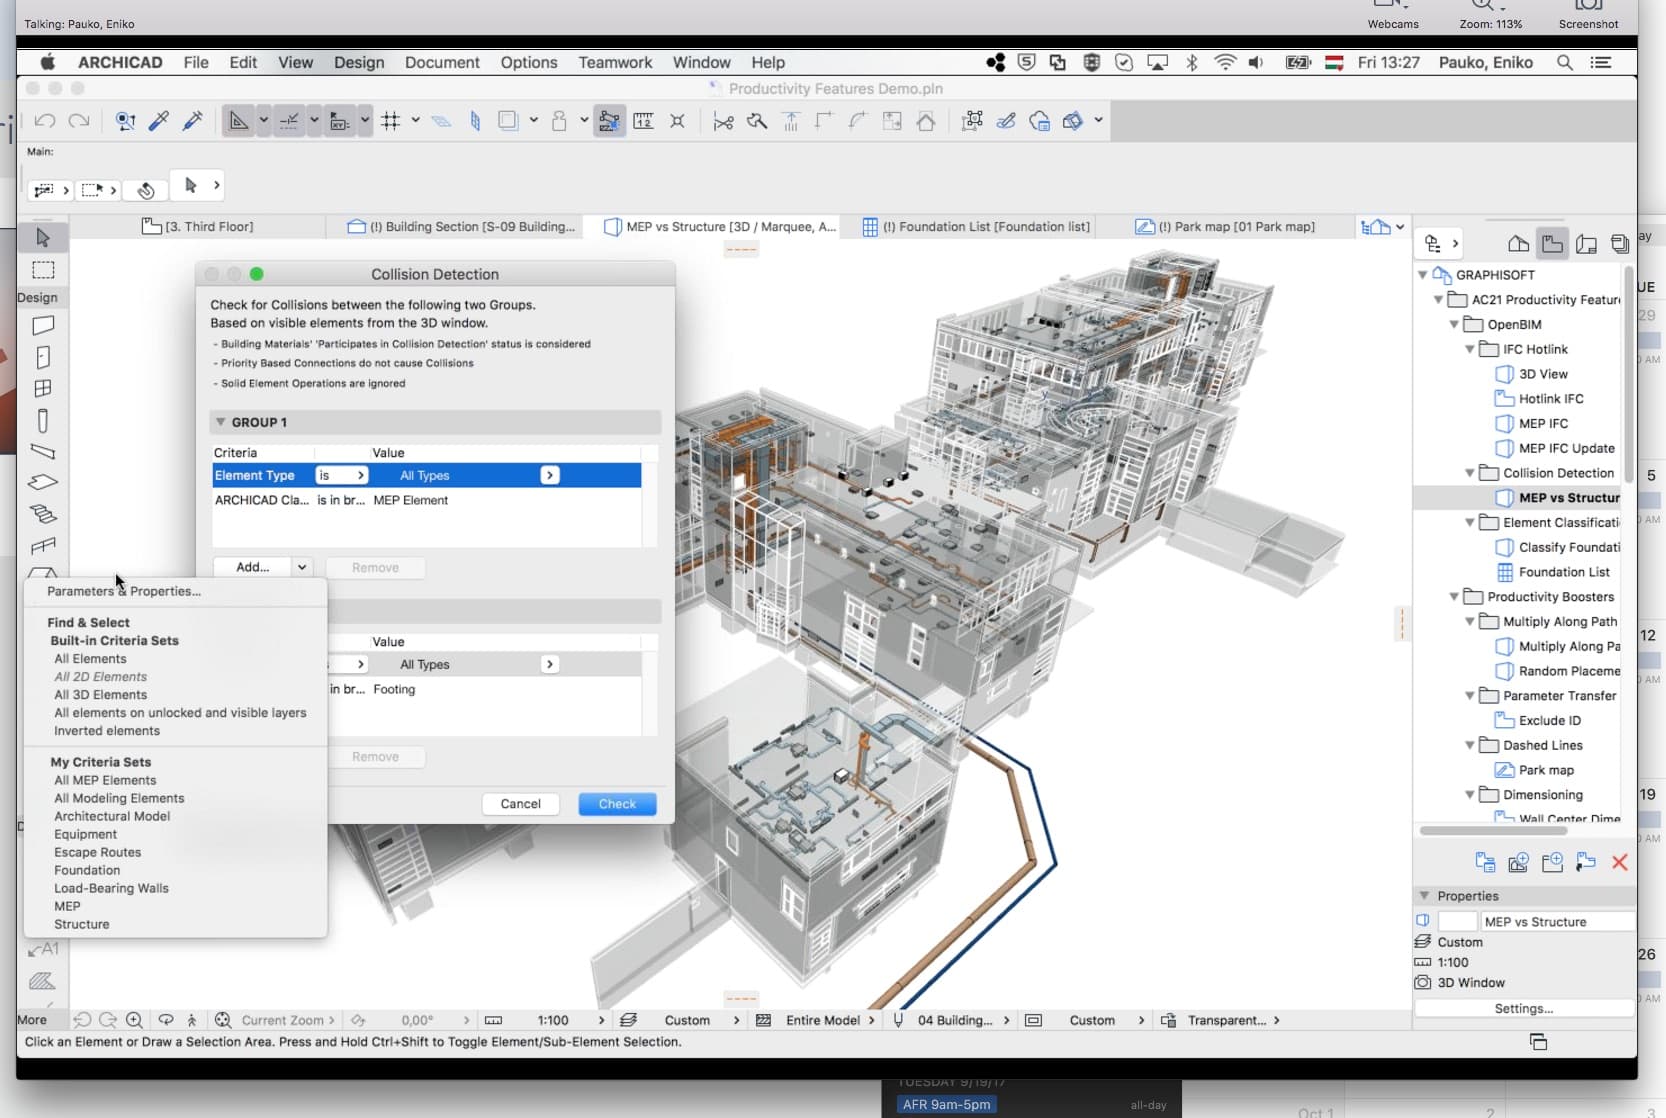Click the view name field MEP vs Structure
1666x1118 pixels.
point(1556,922)
